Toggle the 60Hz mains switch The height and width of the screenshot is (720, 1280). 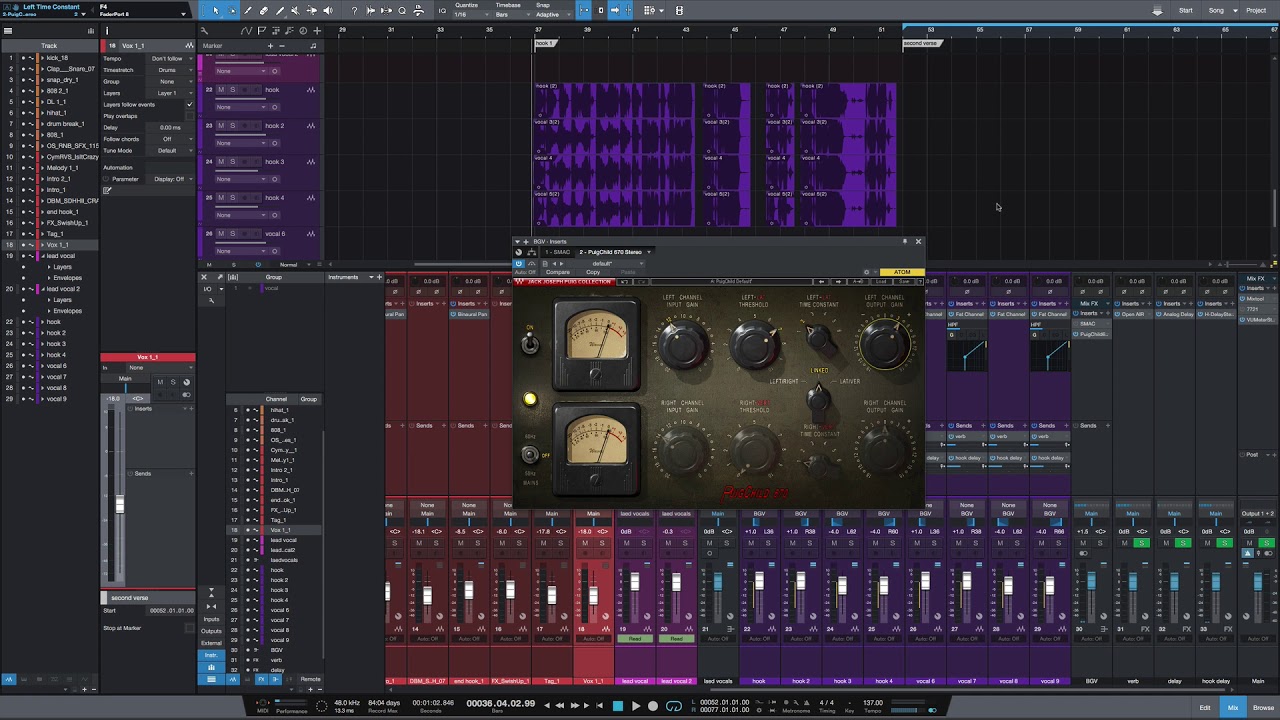pos(529,455)
